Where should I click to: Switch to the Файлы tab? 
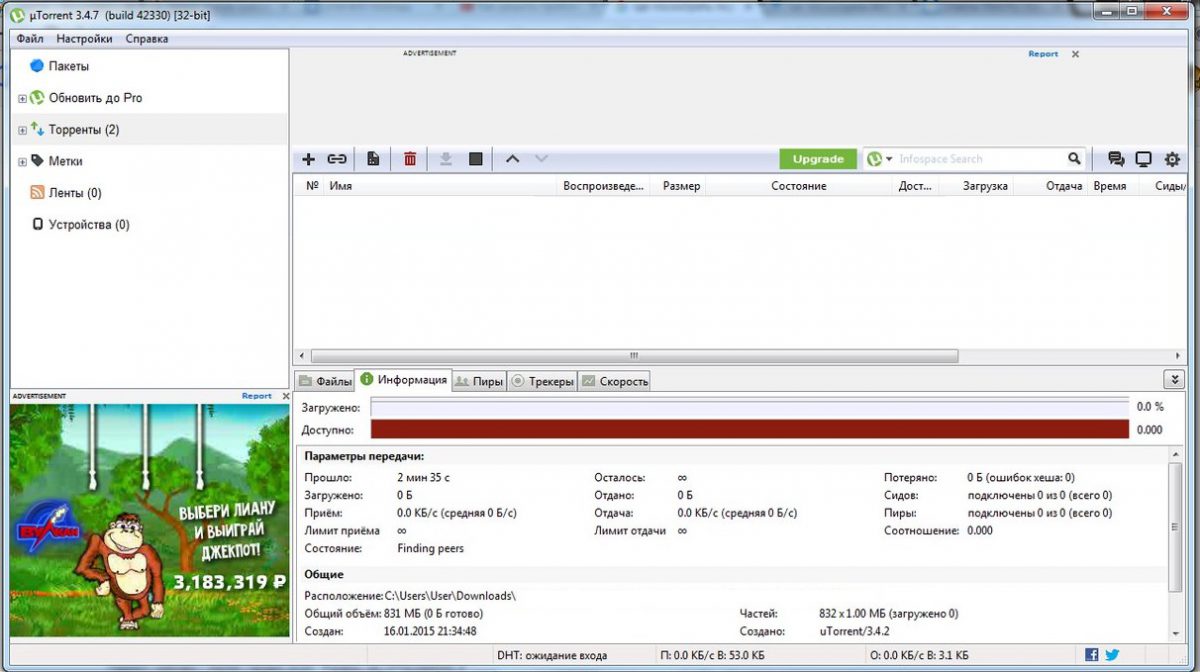[325, 381]
